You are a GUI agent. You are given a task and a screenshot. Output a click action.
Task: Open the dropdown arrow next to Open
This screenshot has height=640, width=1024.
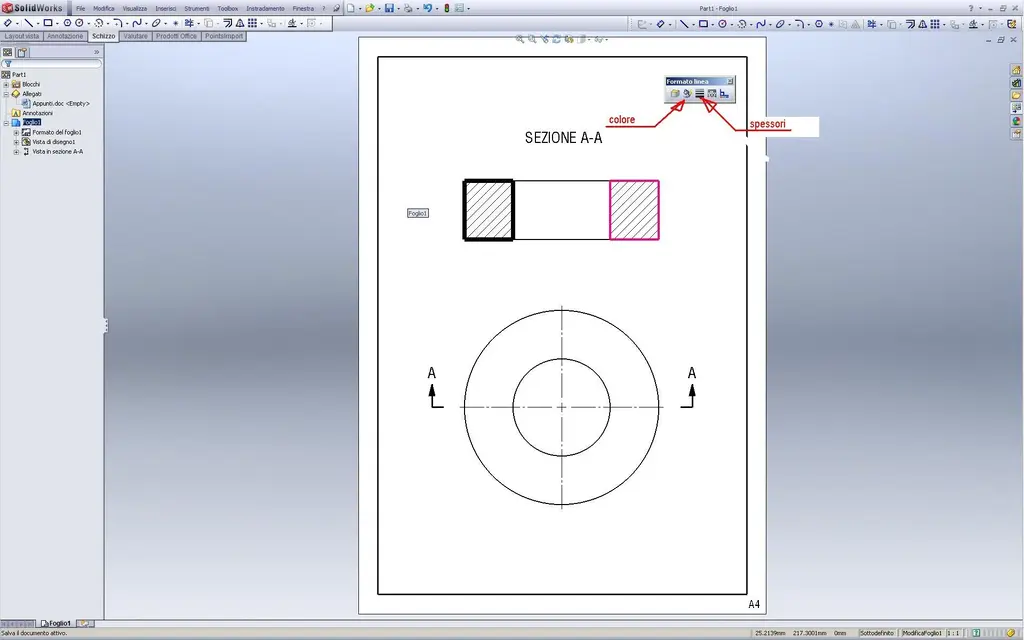coord(379,9)
